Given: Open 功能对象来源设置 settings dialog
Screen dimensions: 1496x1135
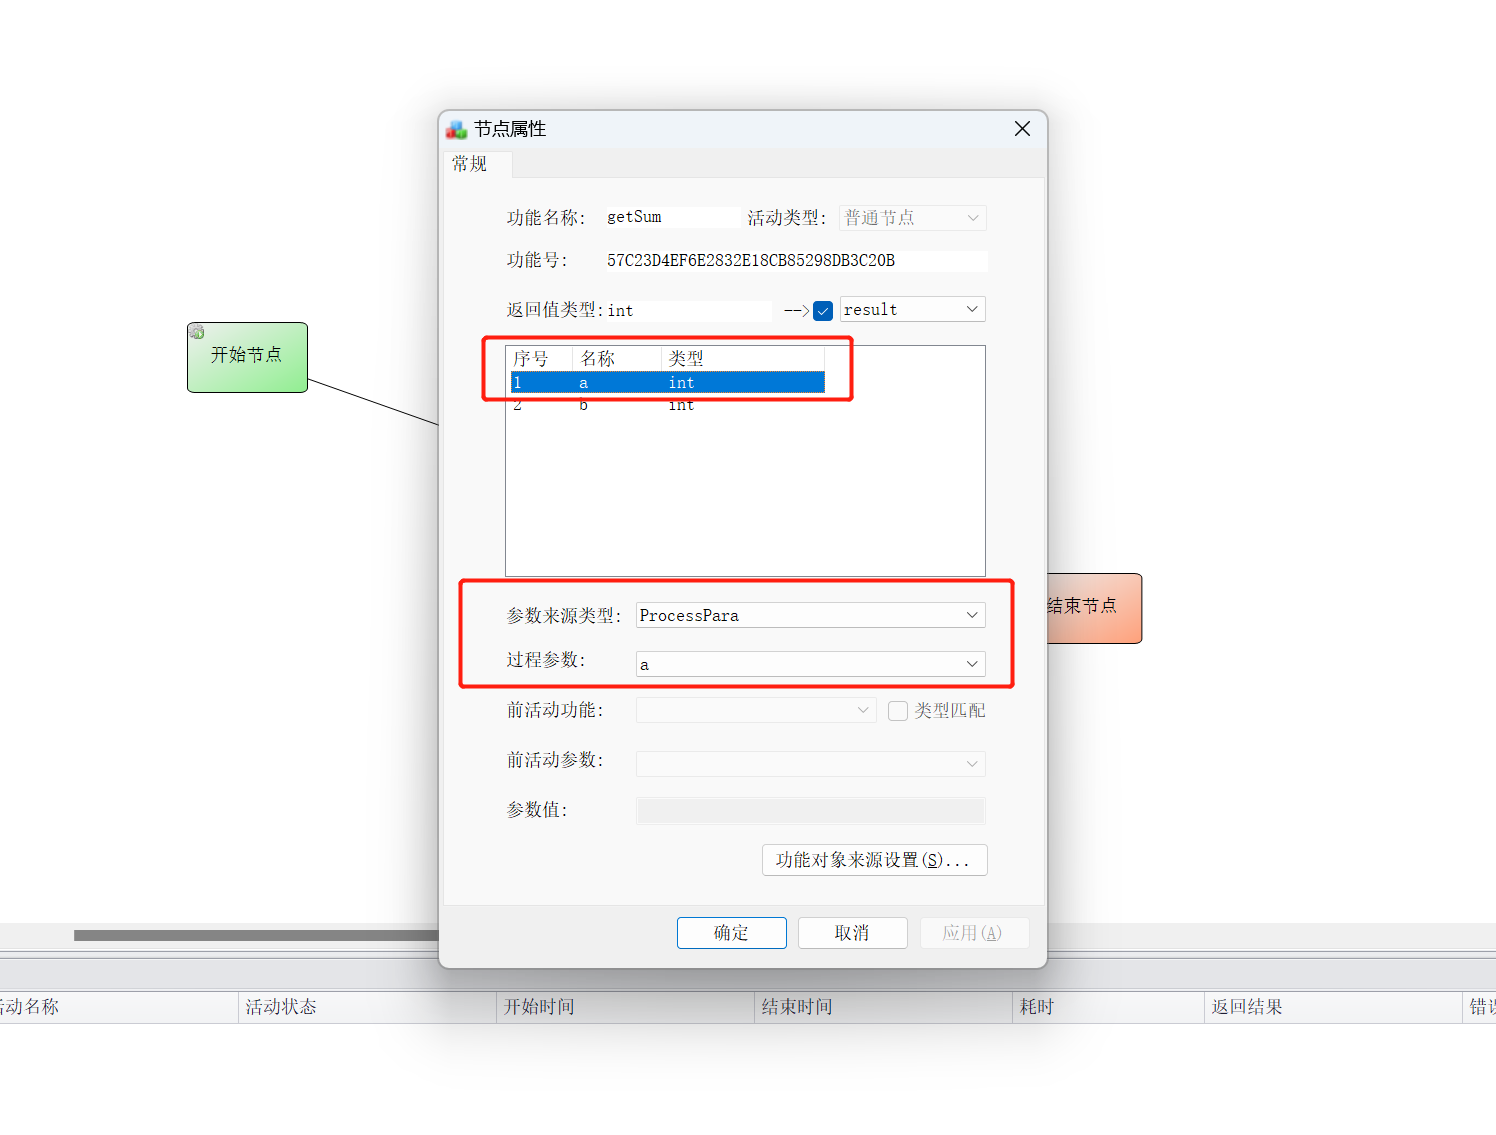Looking at the screenshot, I should 874,859.
